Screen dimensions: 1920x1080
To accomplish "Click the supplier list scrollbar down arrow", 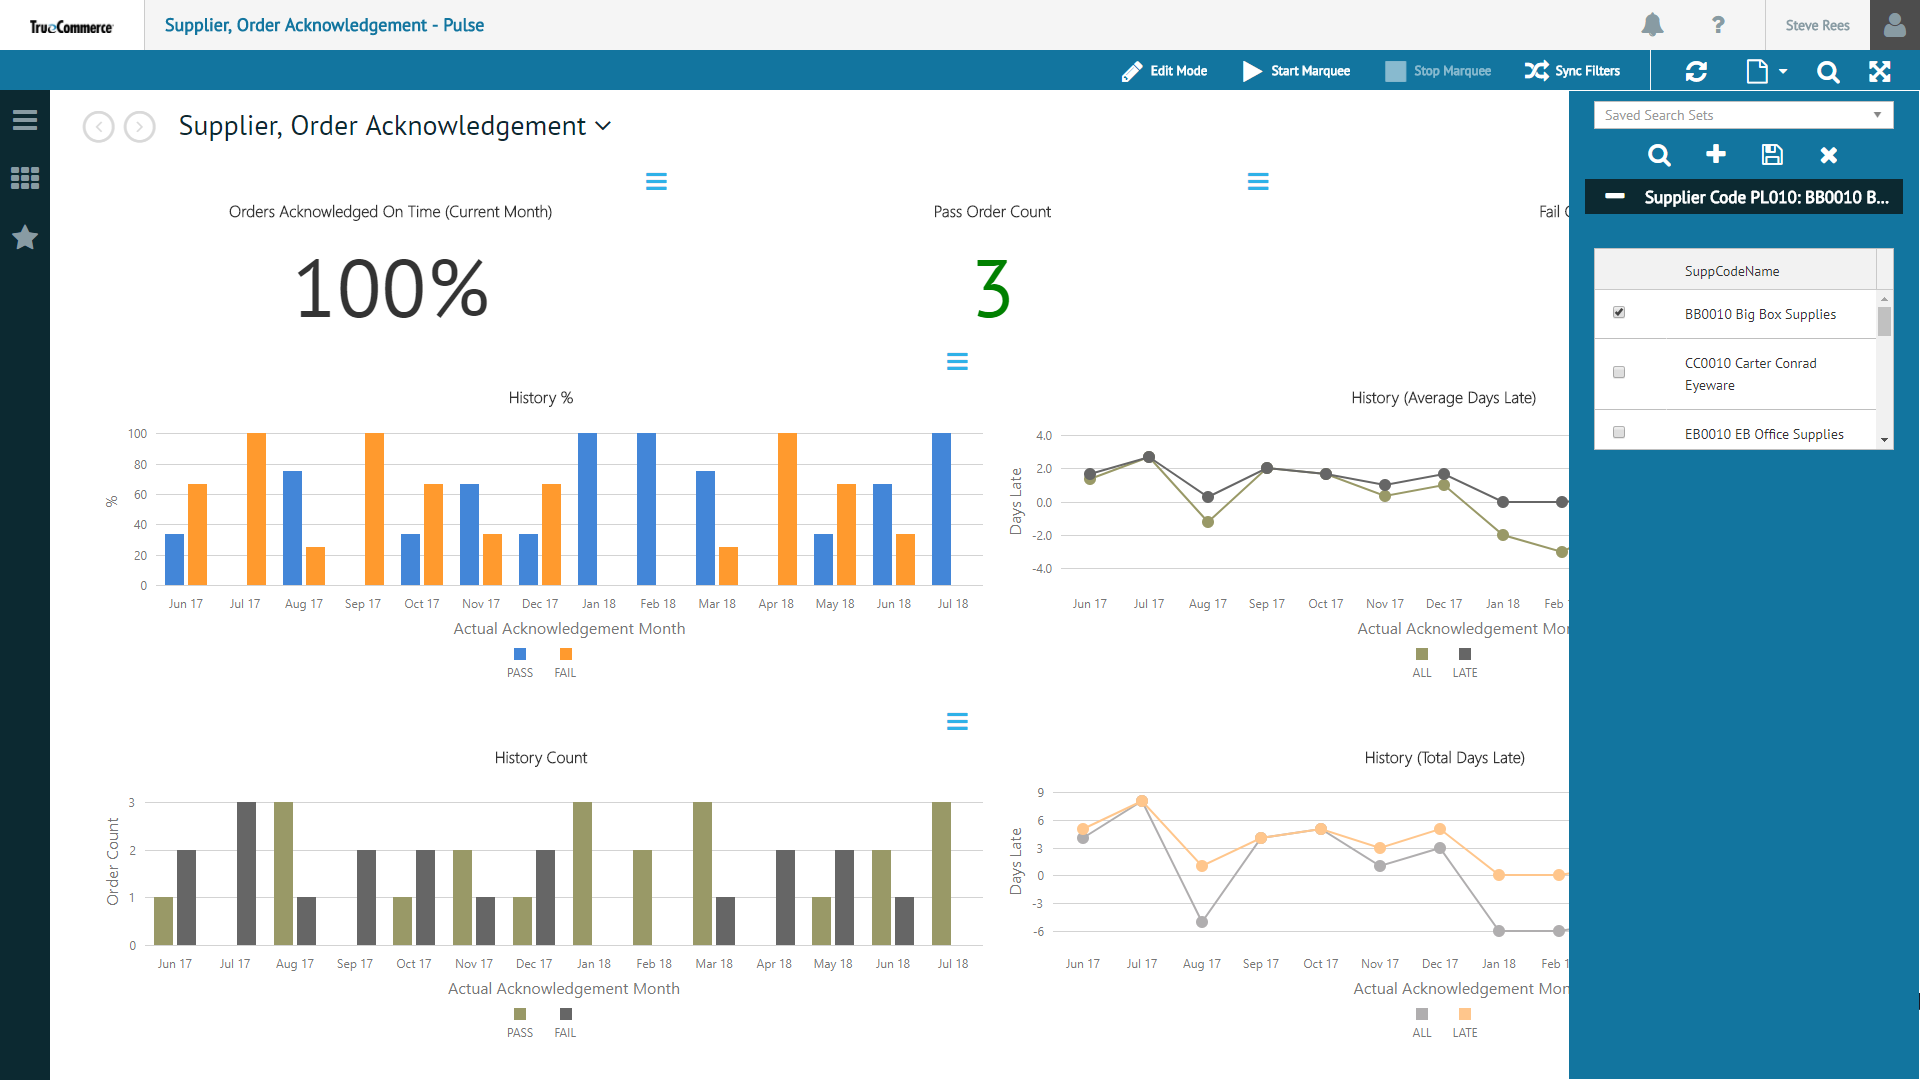I will coord(1884,440).
